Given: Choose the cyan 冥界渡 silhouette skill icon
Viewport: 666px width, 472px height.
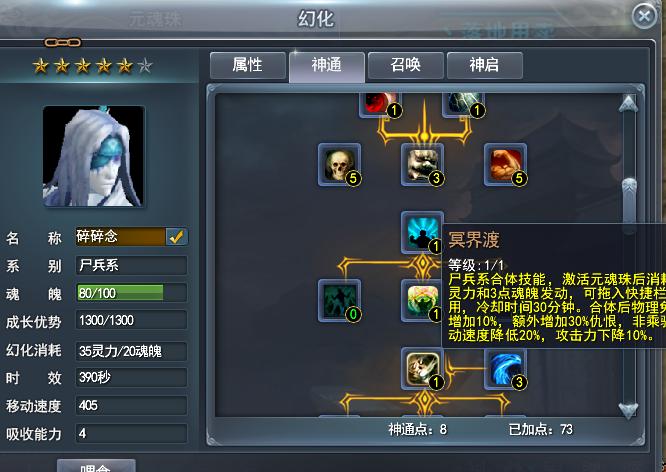Looking at the screenshot, I should [422, 232].
